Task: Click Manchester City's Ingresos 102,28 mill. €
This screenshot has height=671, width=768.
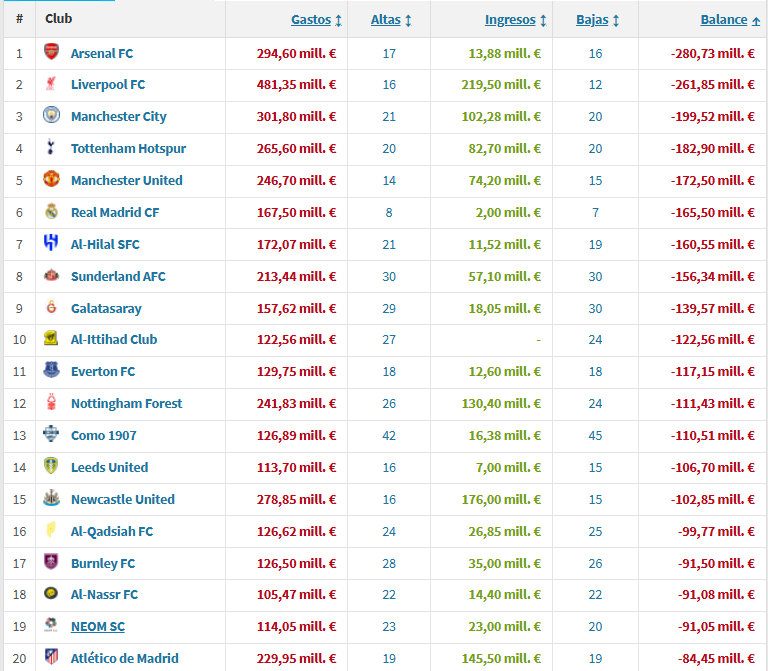Action: point(501,117)
